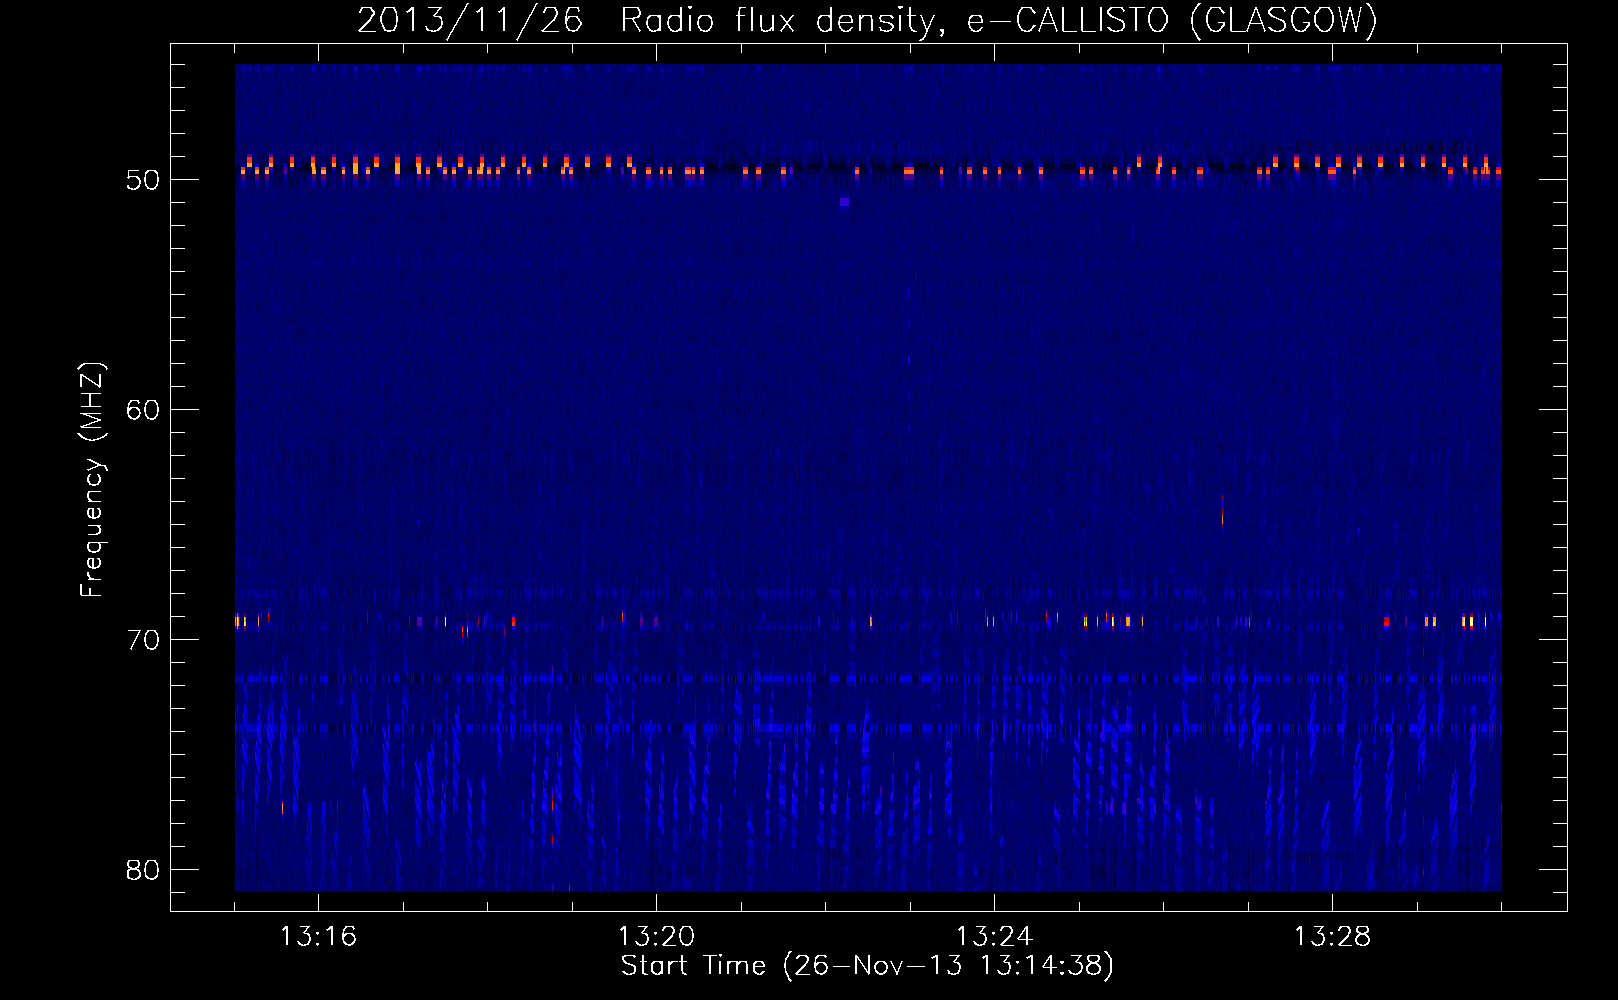This screenshot has height=1000, width=1618.
Task: Click the '50' frequency tick label
Action: 143,180
